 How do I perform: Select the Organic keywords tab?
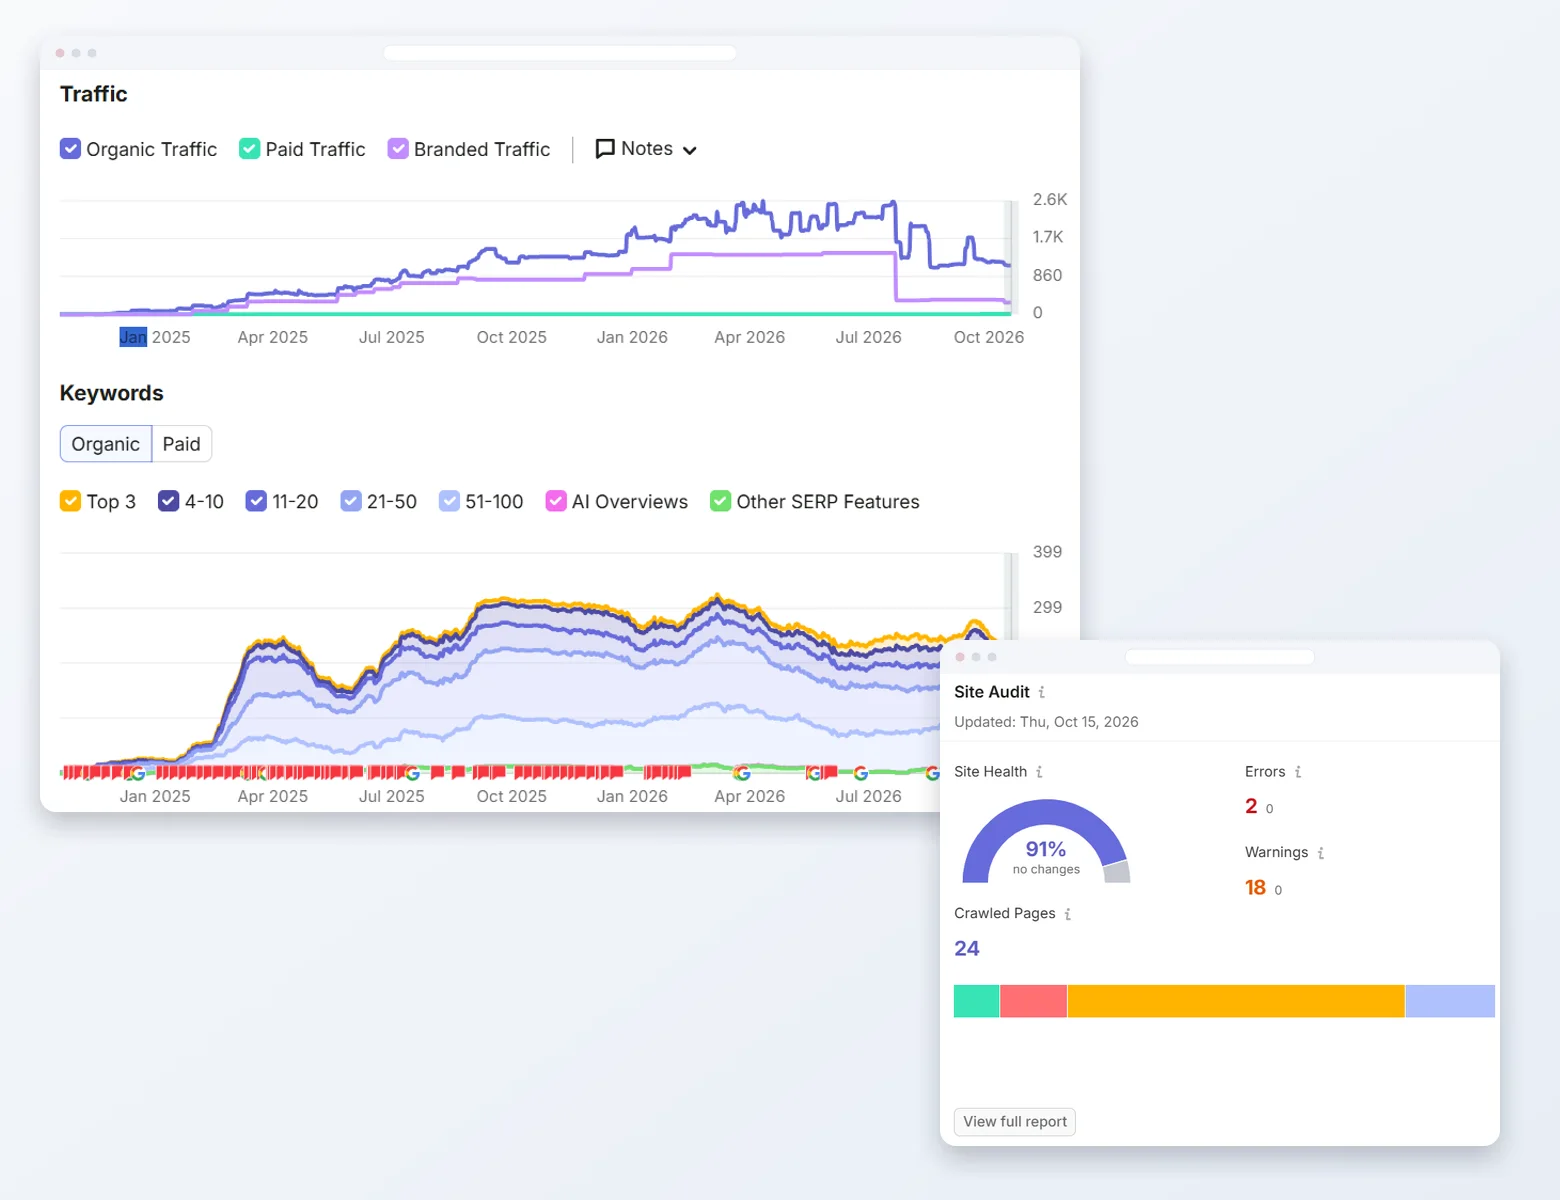pos(106,444)
